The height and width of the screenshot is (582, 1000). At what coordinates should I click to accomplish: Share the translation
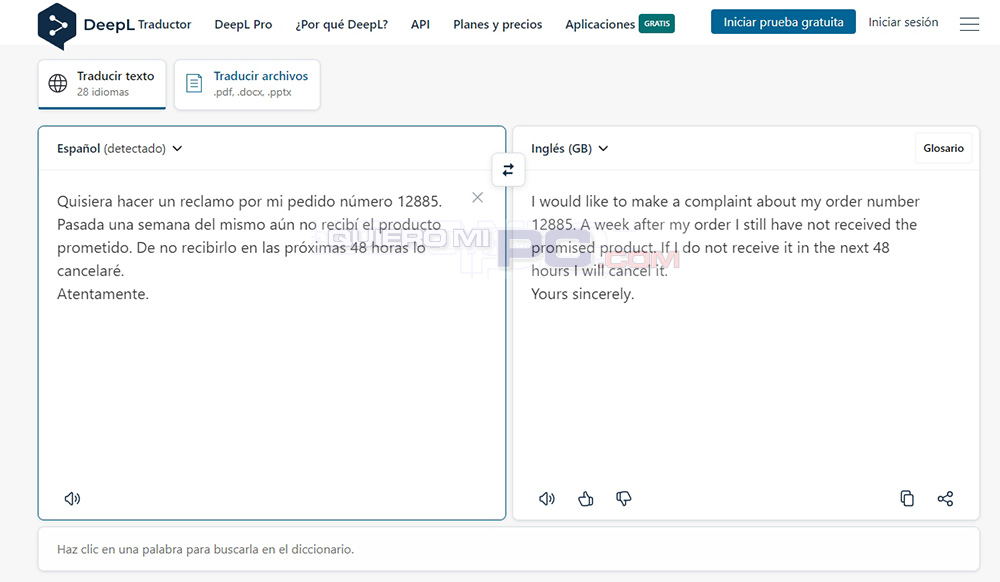click(x=945, y=498)
